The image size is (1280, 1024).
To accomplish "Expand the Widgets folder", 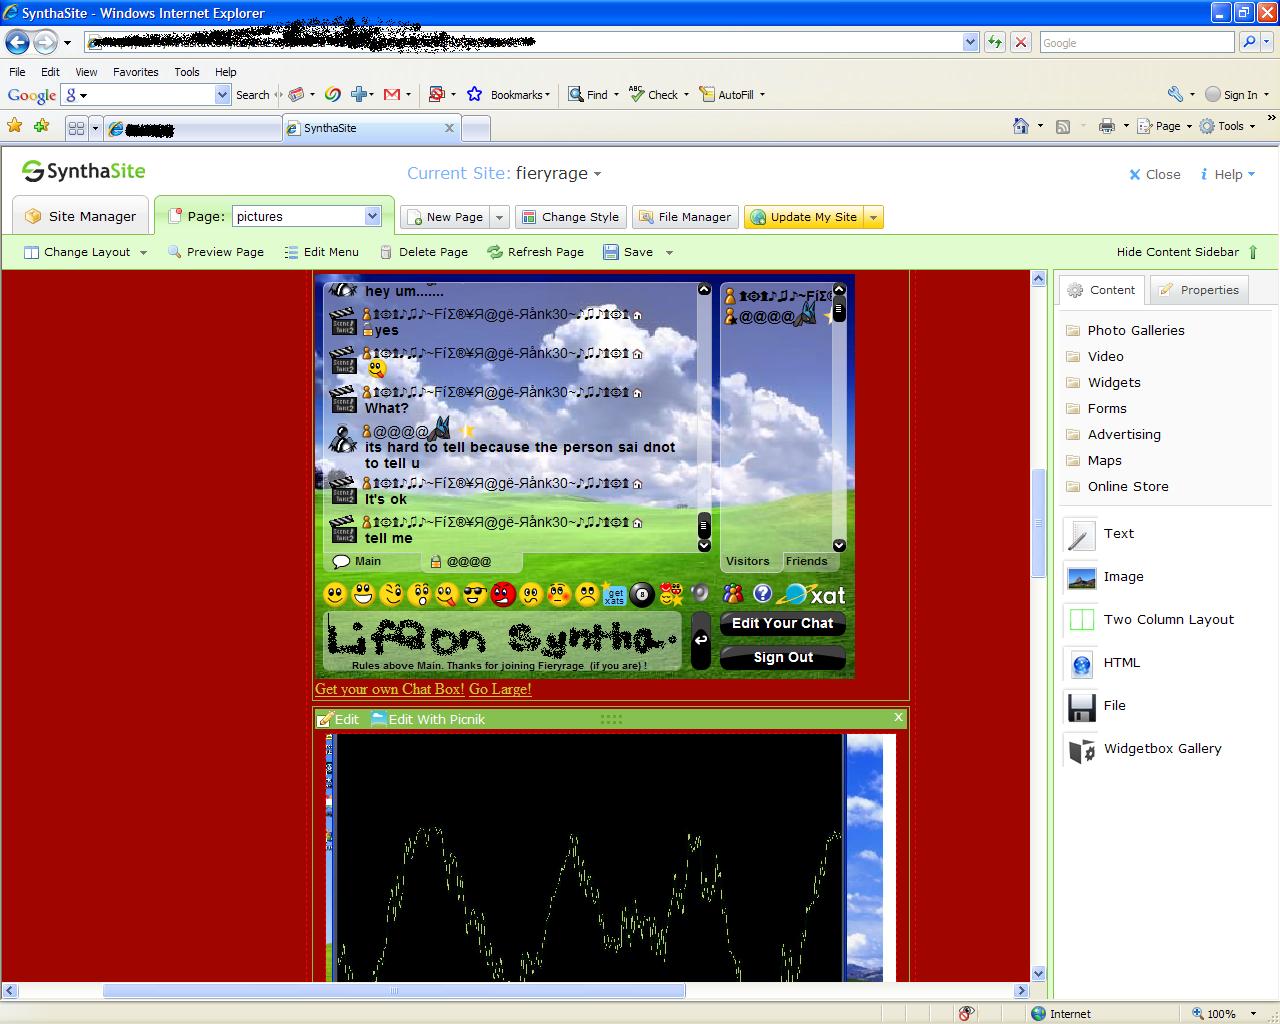I will (1103, 382).
